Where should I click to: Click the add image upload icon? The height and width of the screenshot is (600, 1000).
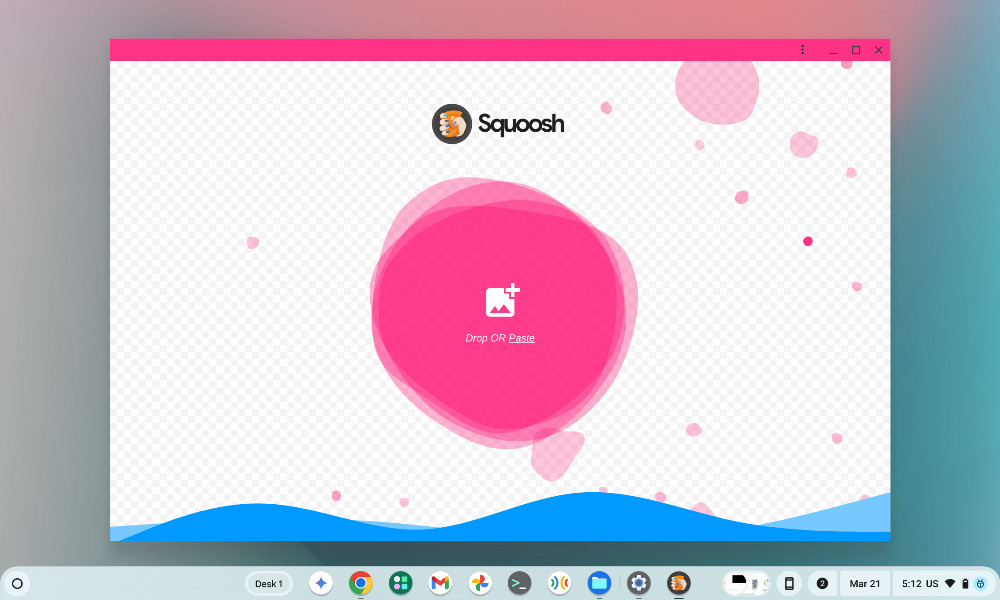(502, 300)
